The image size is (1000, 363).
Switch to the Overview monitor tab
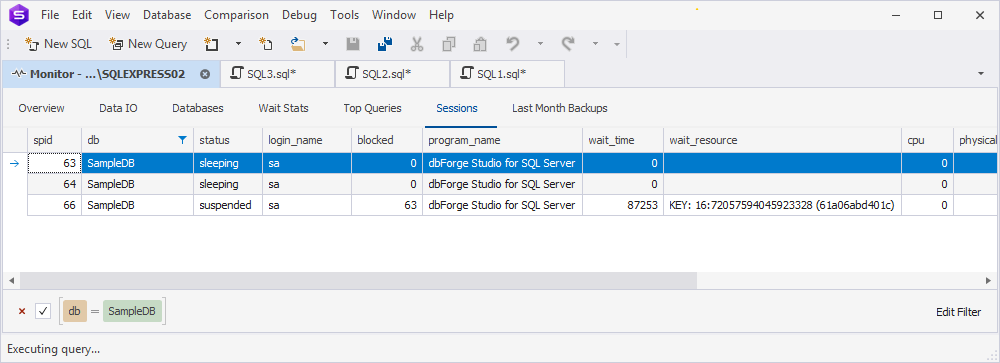click(41, 108)
